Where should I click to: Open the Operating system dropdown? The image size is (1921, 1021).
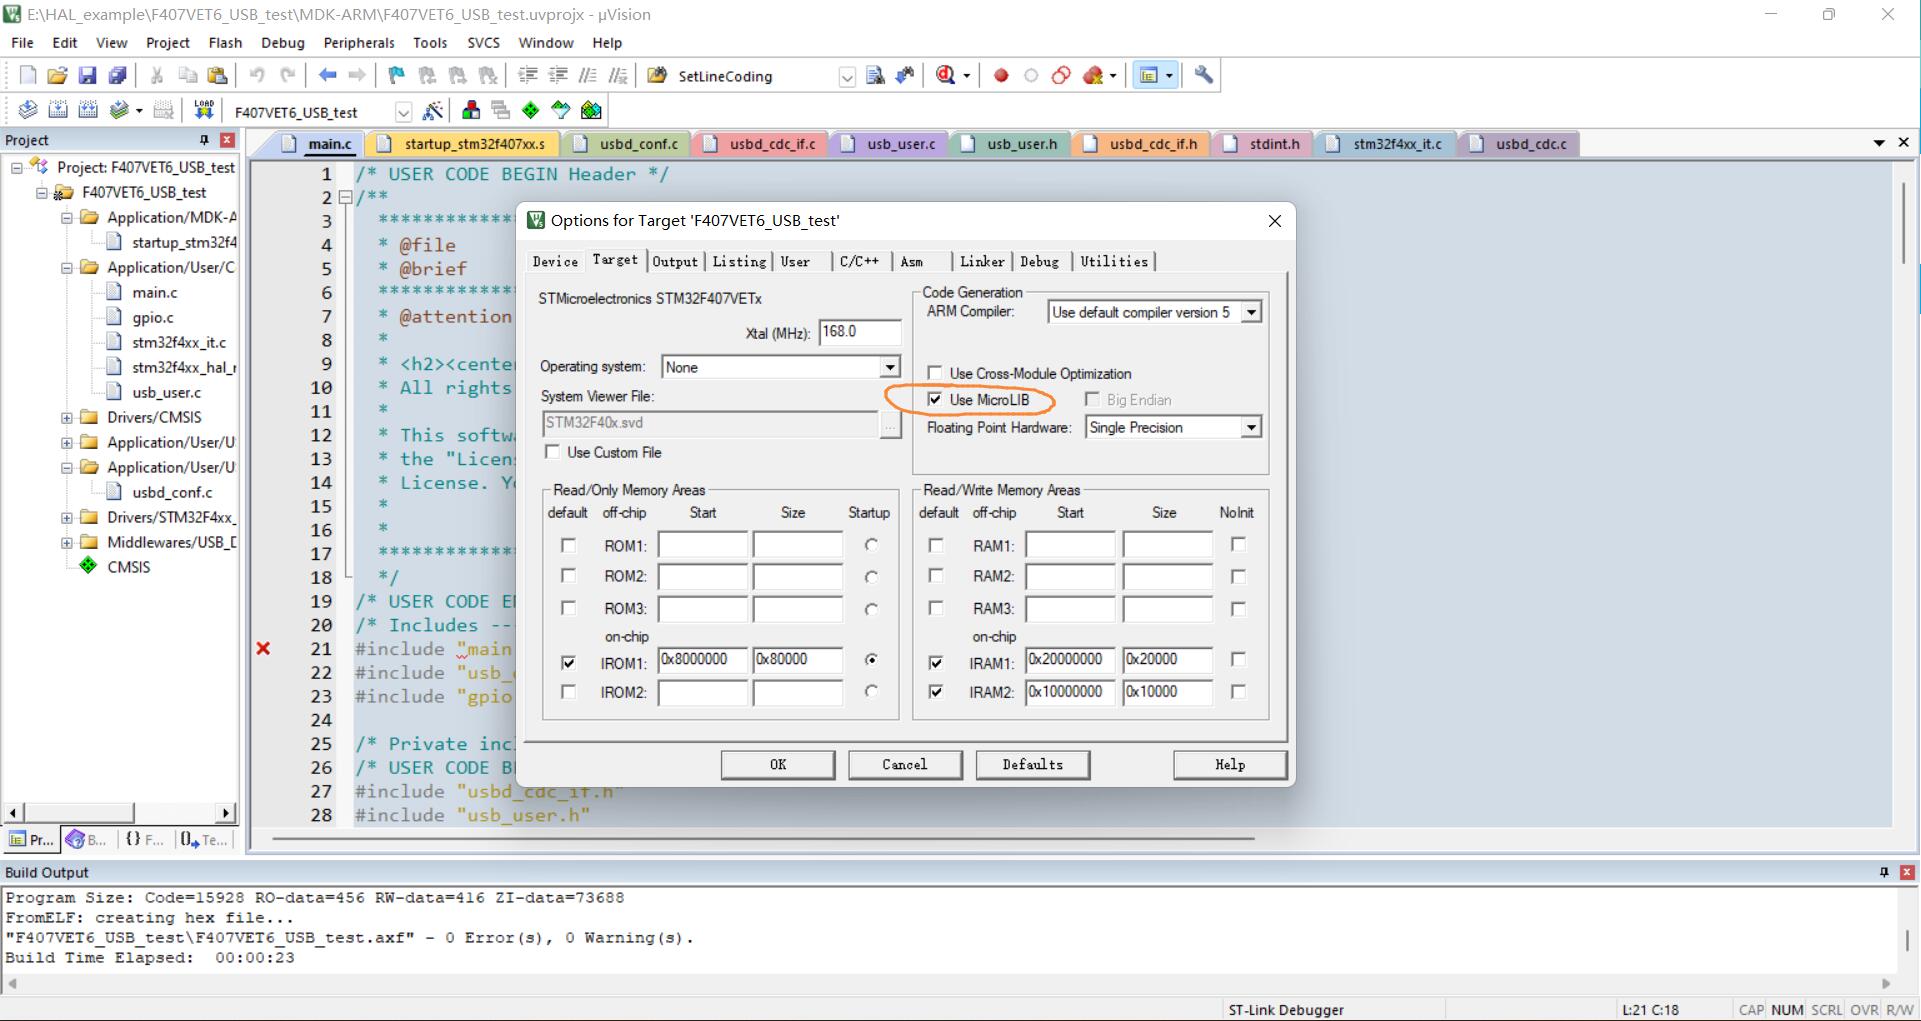[889, 367]
